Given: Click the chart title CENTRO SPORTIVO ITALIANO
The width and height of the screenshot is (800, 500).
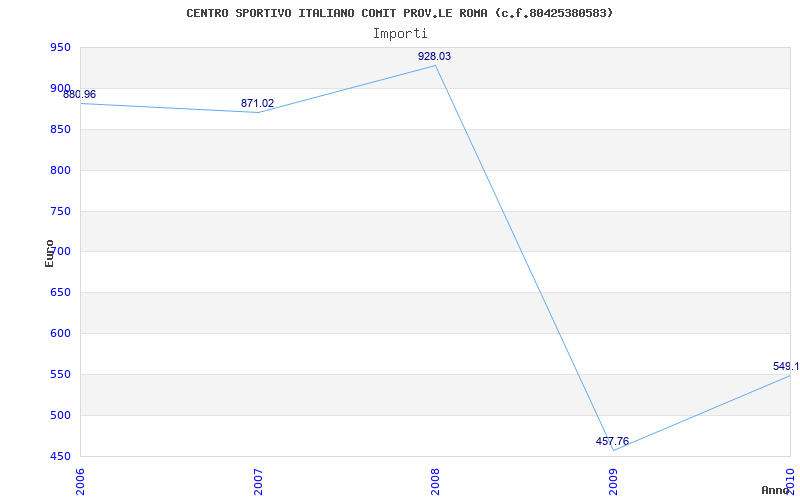Looking at the screenshot, I should click(x=399, y=13).
